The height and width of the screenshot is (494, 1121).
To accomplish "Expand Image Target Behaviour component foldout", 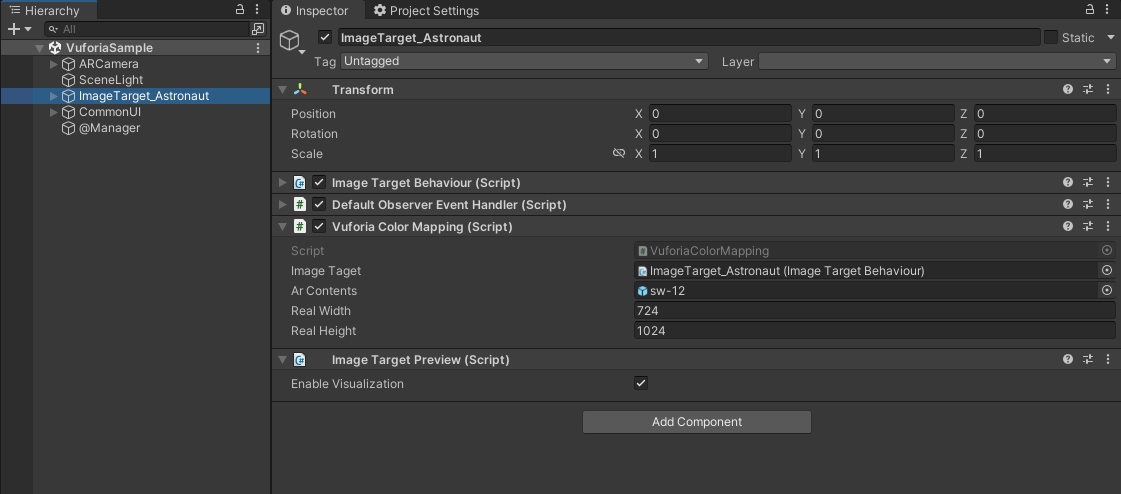I will pos(282,183).
